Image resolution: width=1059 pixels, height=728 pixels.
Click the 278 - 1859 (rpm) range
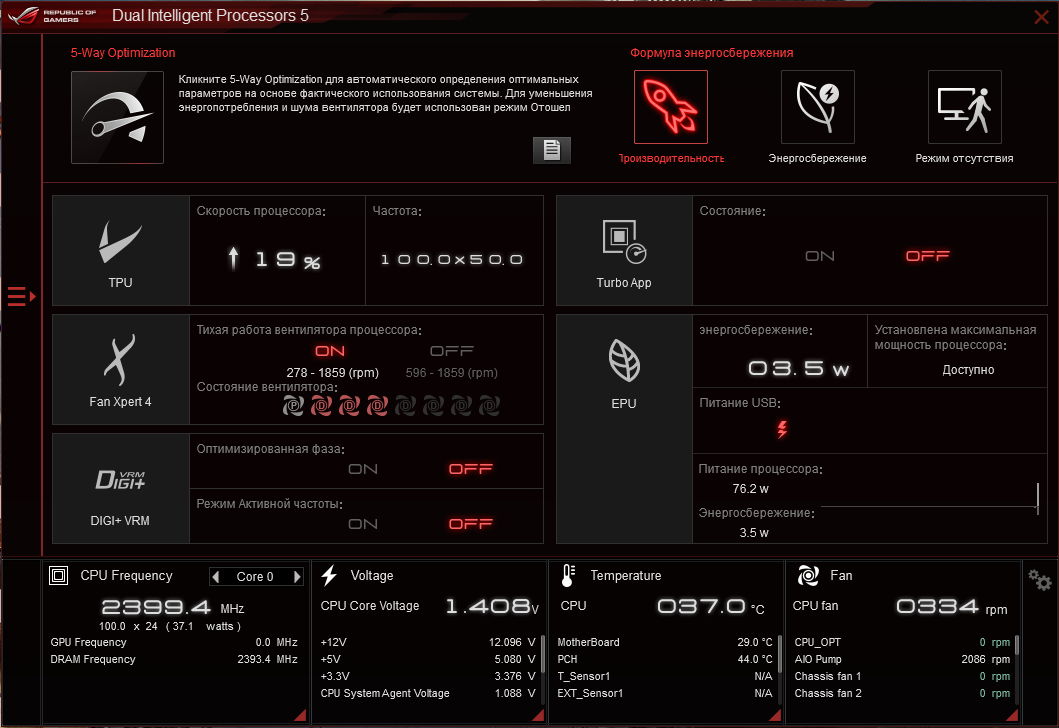[332, 373]
